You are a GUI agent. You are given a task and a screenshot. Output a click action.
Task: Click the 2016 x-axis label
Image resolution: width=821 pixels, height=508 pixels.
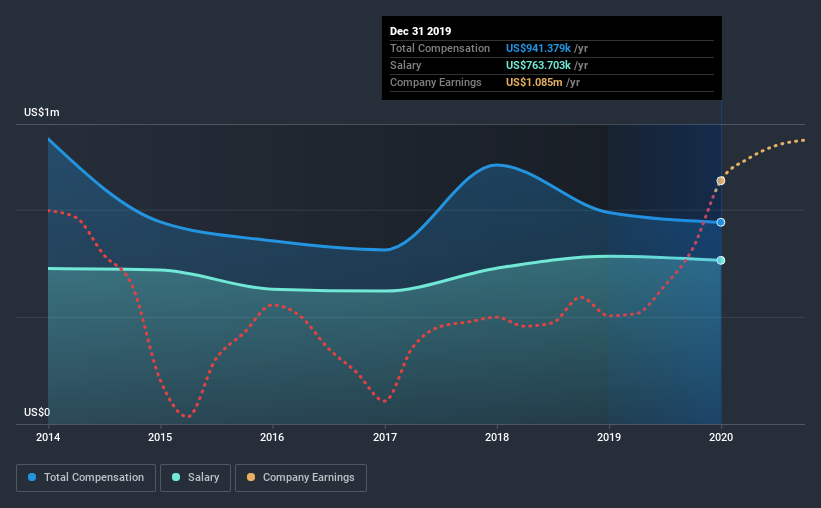[272, 437]
